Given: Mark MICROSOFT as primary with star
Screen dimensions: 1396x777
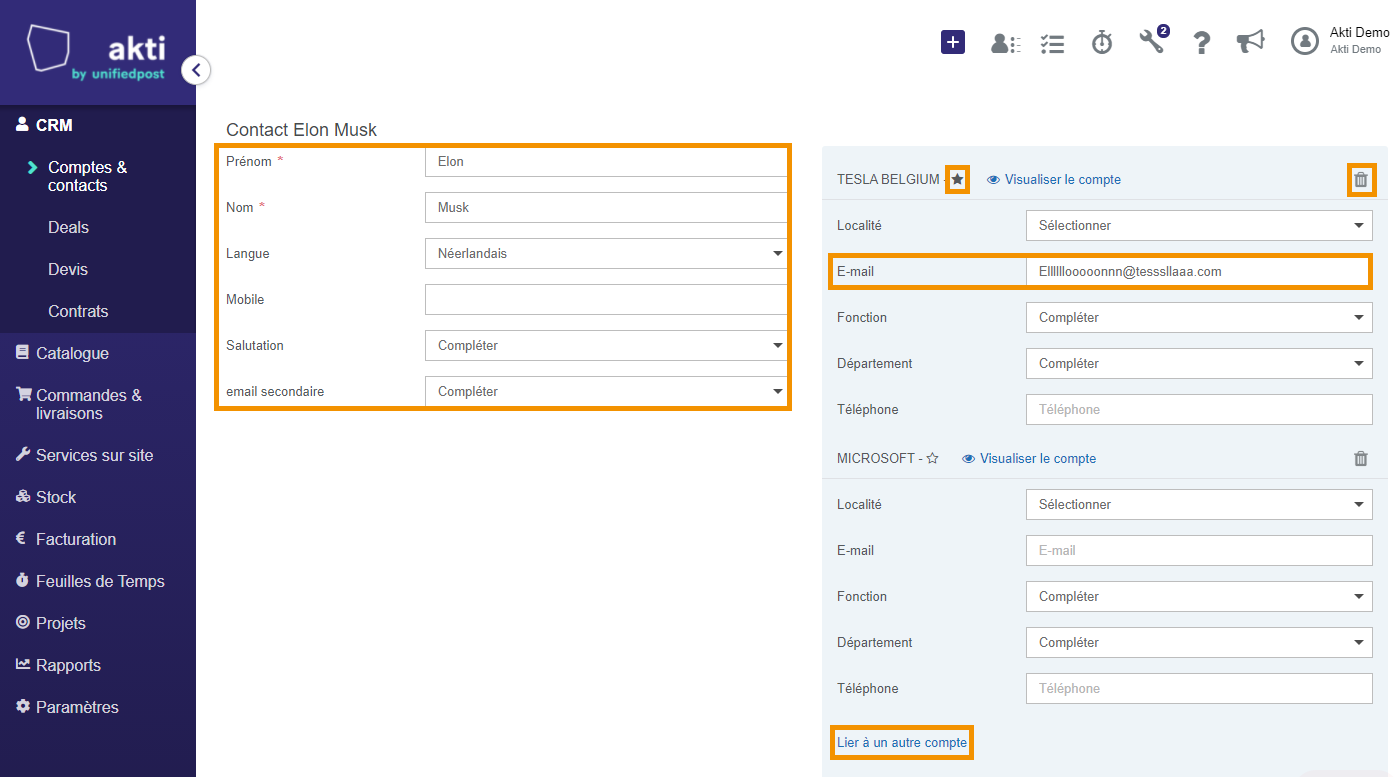Looking at the screenshot, I should [932, 459].
